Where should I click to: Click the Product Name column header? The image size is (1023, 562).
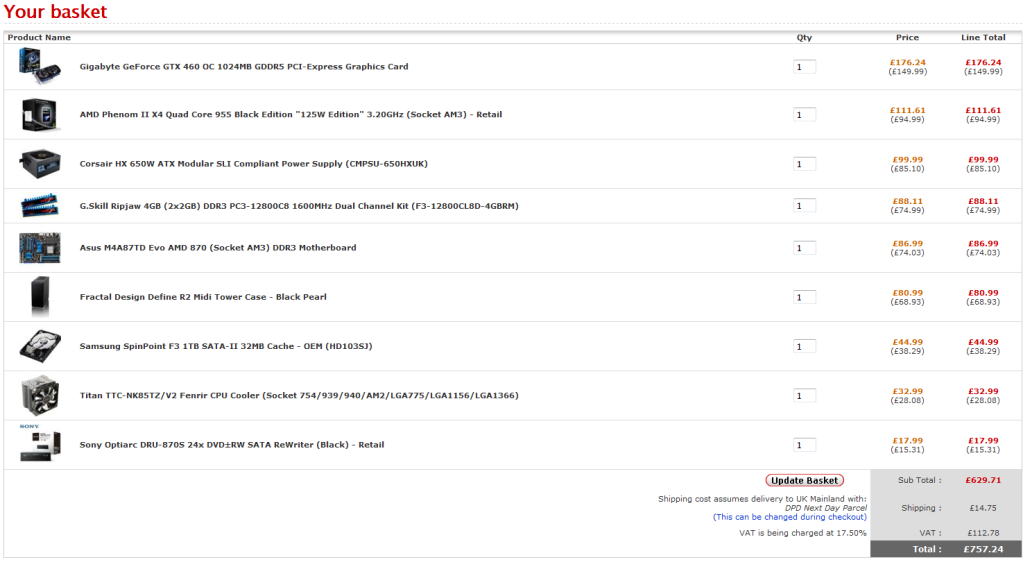tap(39, 37)
